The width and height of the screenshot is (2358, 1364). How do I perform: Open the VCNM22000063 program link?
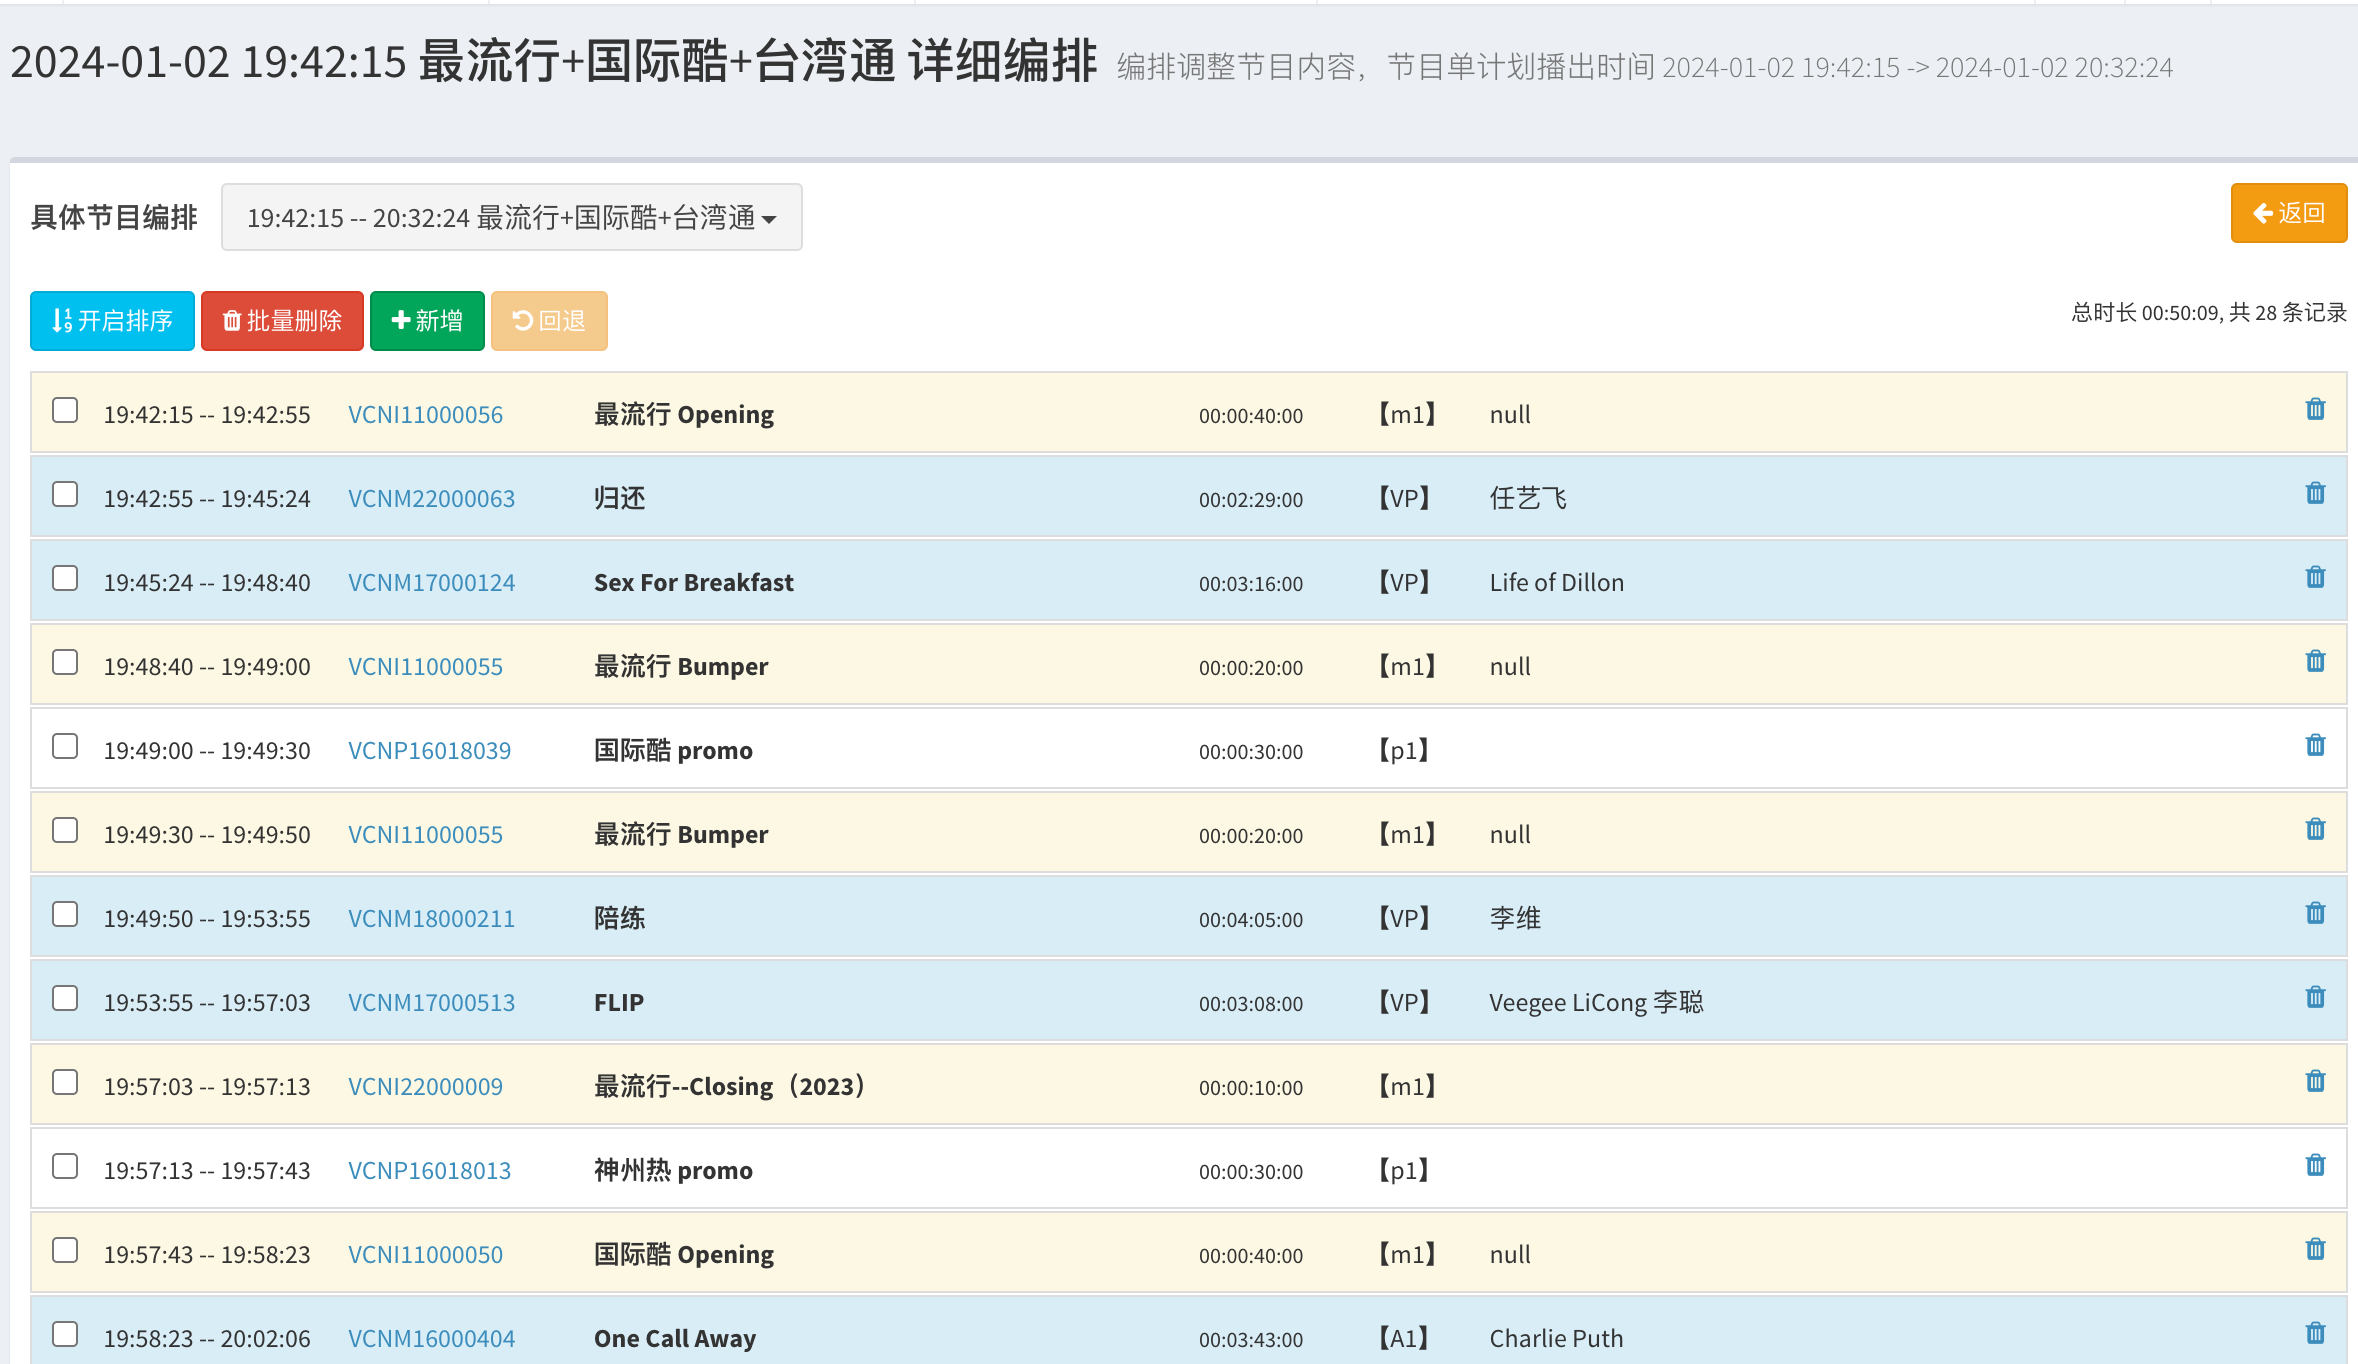click(x=431, y=499)
